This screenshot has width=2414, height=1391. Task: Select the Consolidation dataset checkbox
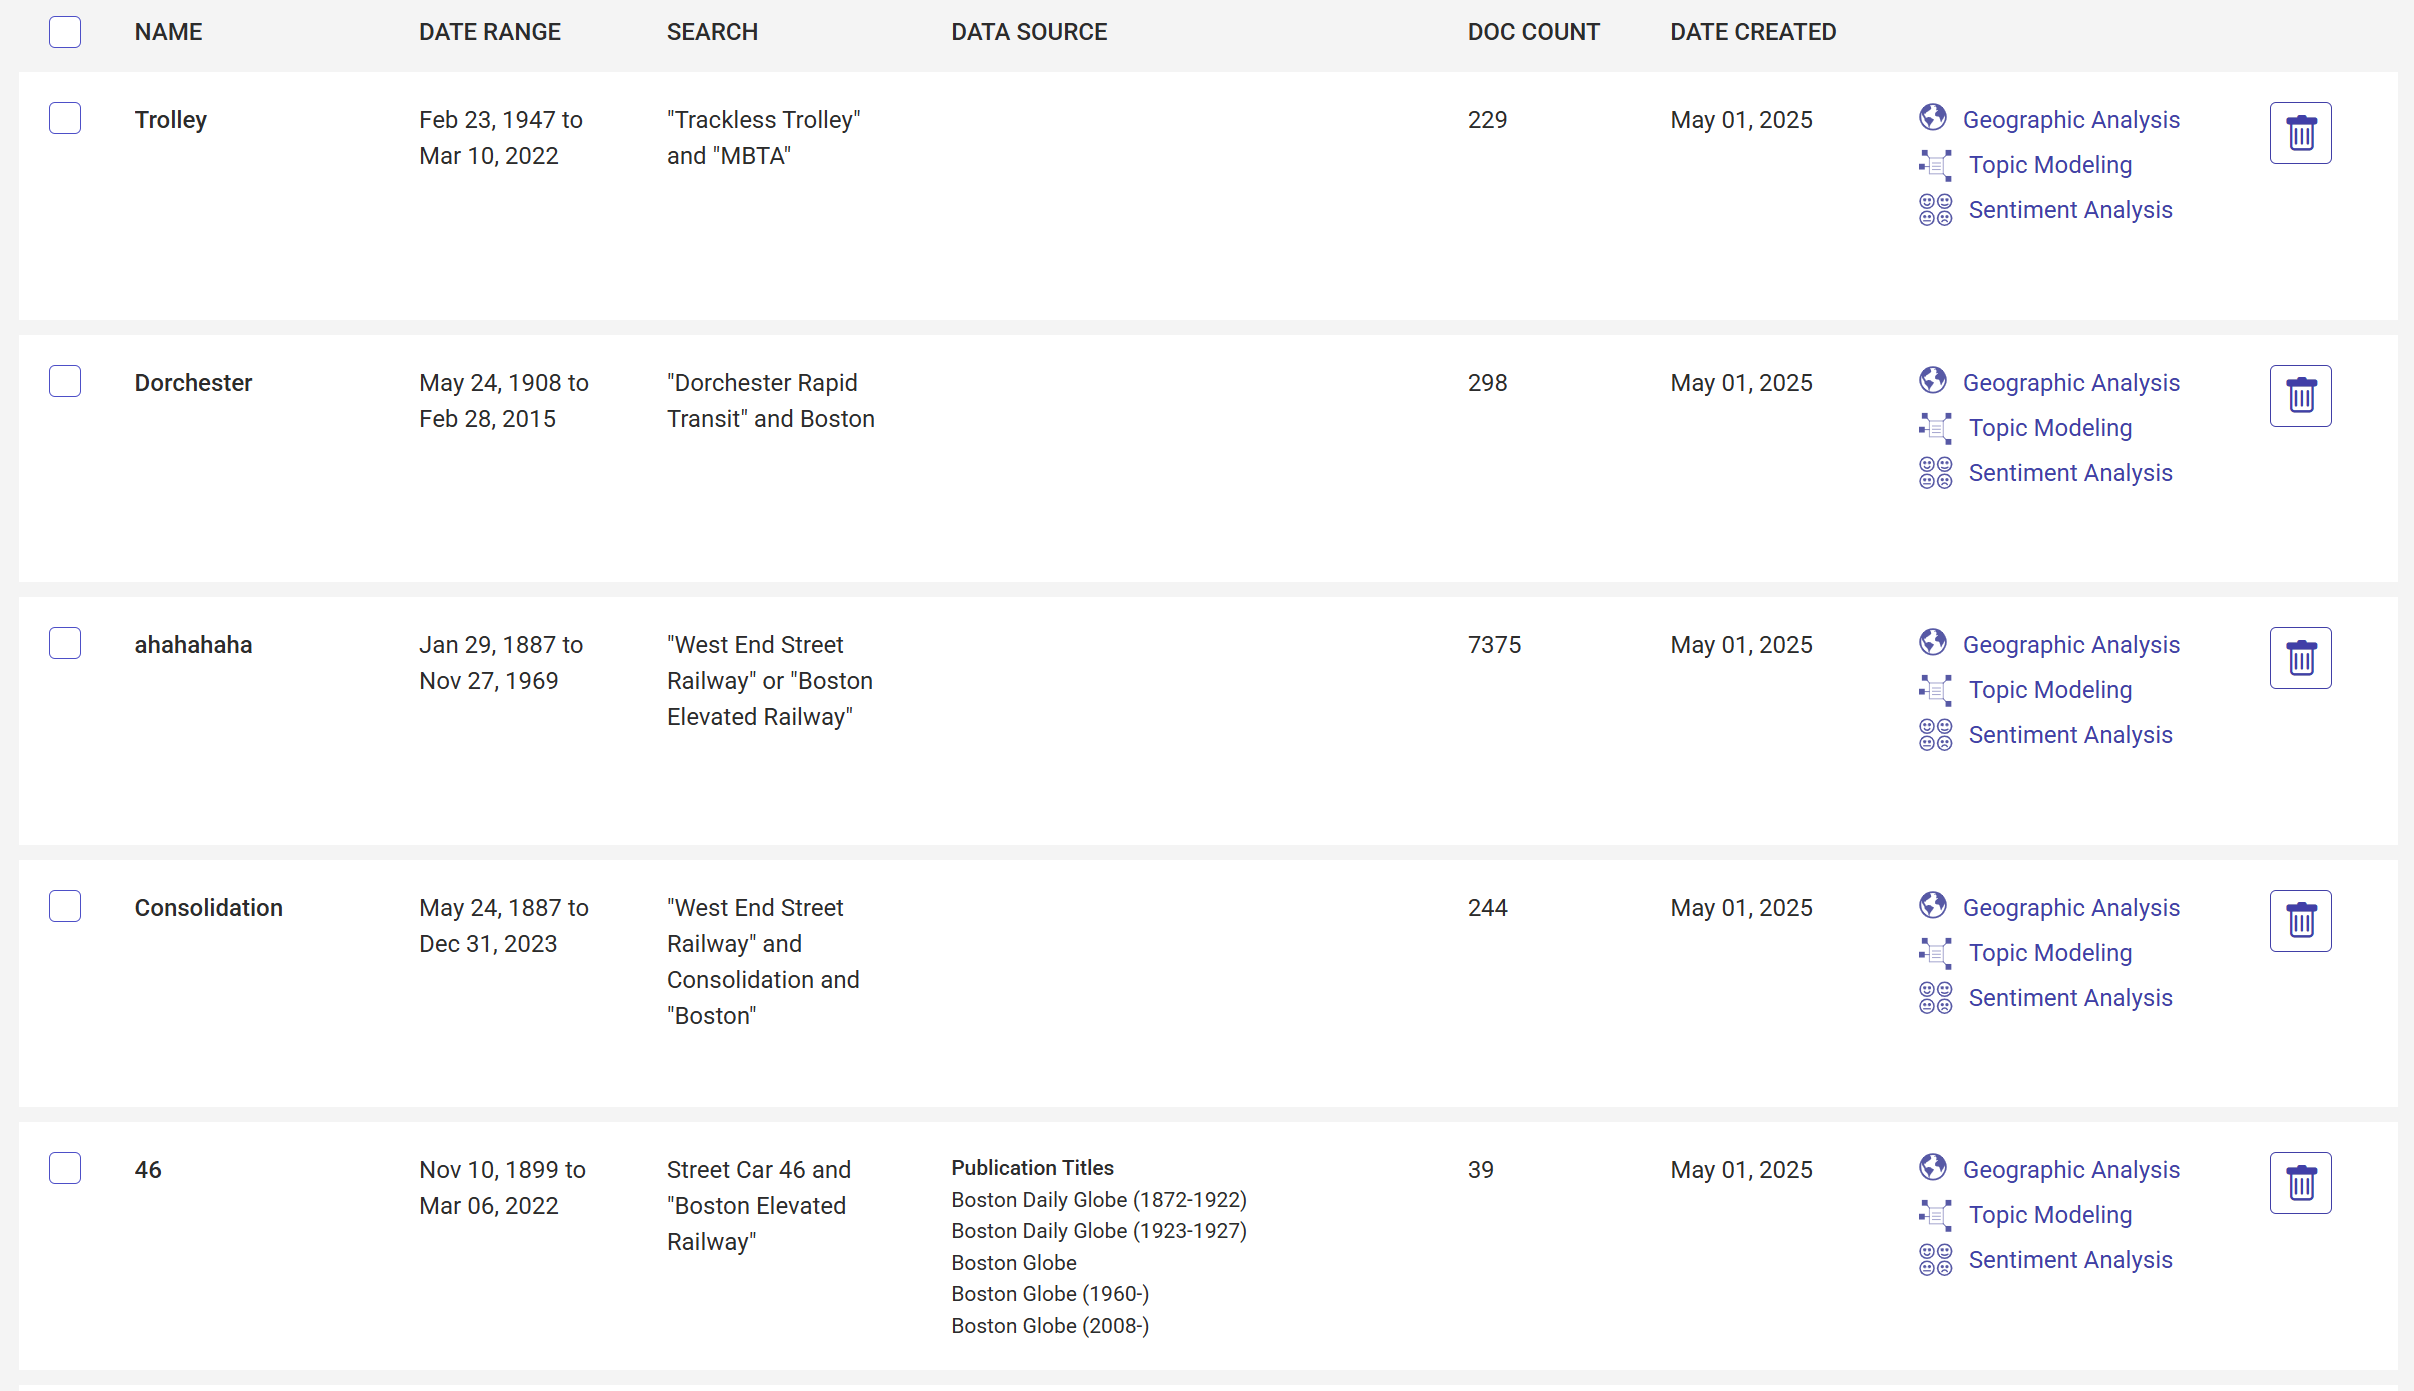click(65, 906)
